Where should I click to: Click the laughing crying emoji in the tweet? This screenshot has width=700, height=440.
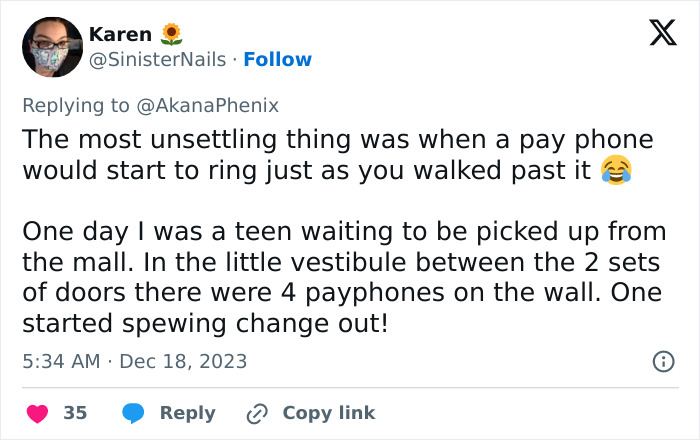[x=617, y=171]
